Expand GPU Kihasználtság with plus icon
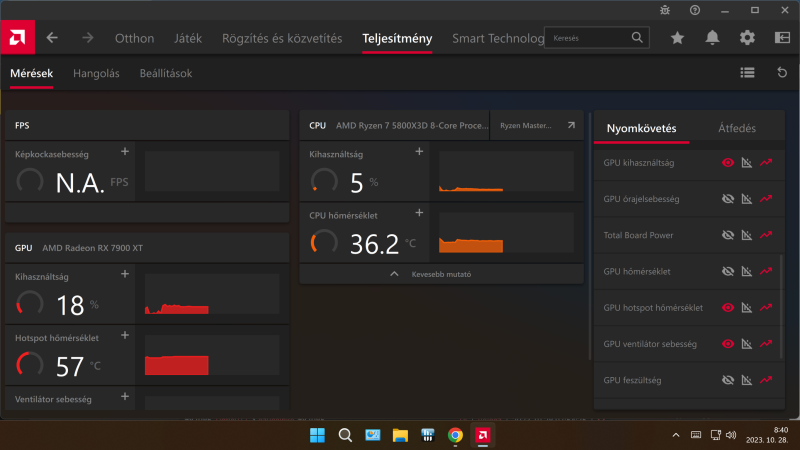The width and height of the screenshot is (800, 450). point(125,274)
